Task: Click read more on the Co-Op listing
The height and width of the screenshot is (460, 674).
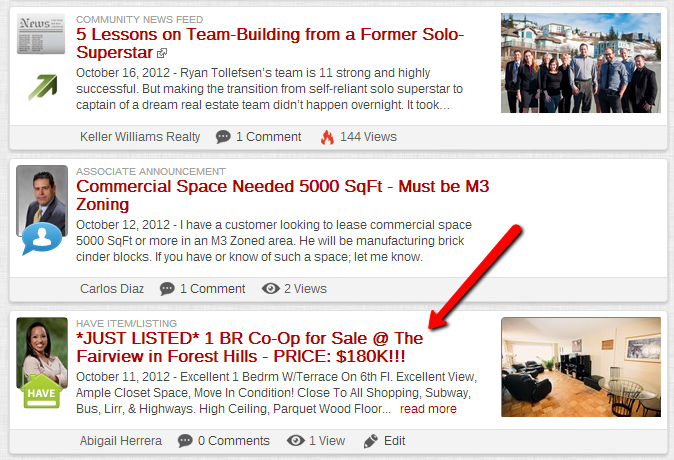Action: point(428,409)
